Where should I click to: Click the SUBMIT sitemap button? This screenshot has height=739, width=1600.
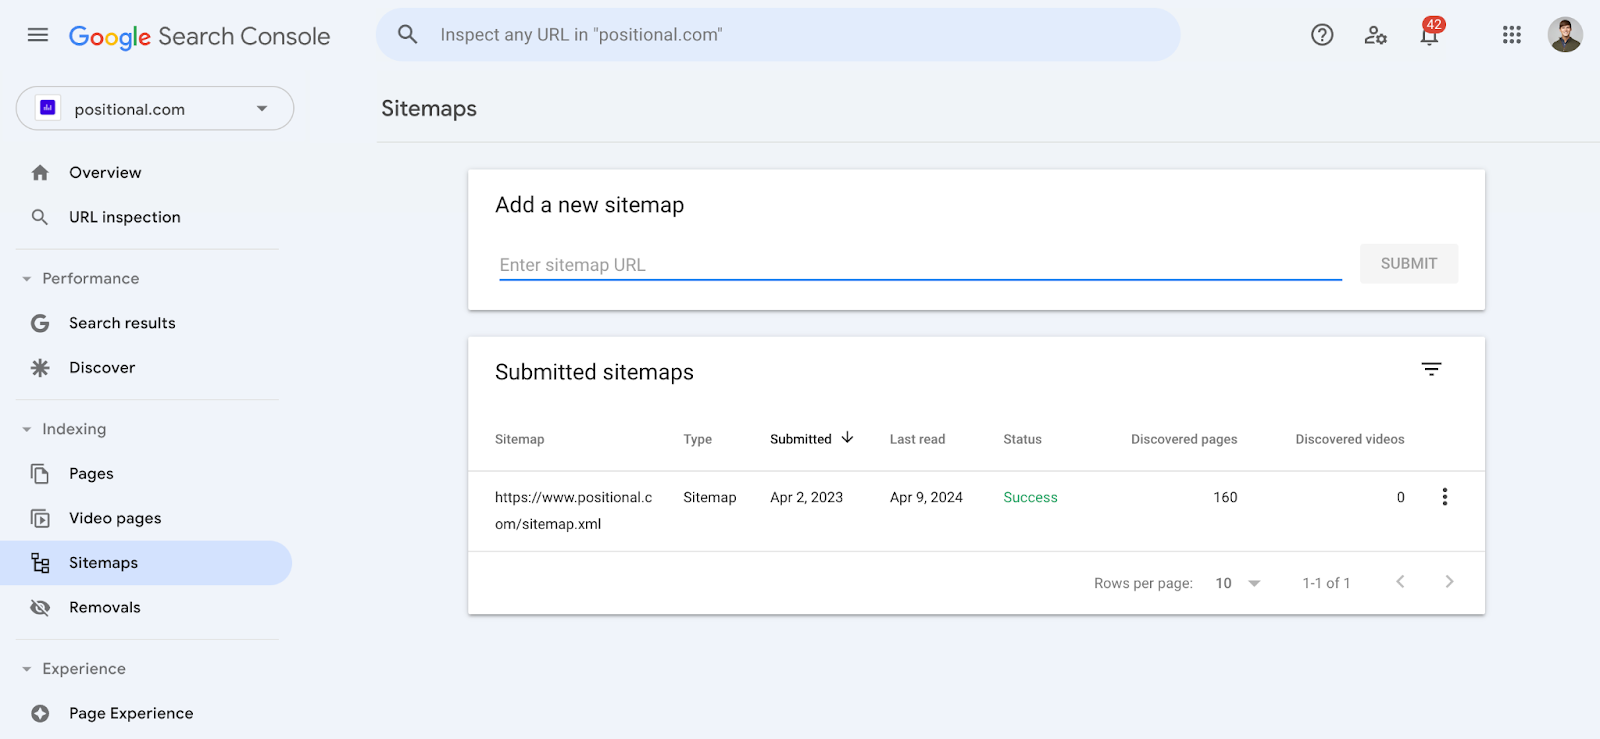tap(1409, 263)
